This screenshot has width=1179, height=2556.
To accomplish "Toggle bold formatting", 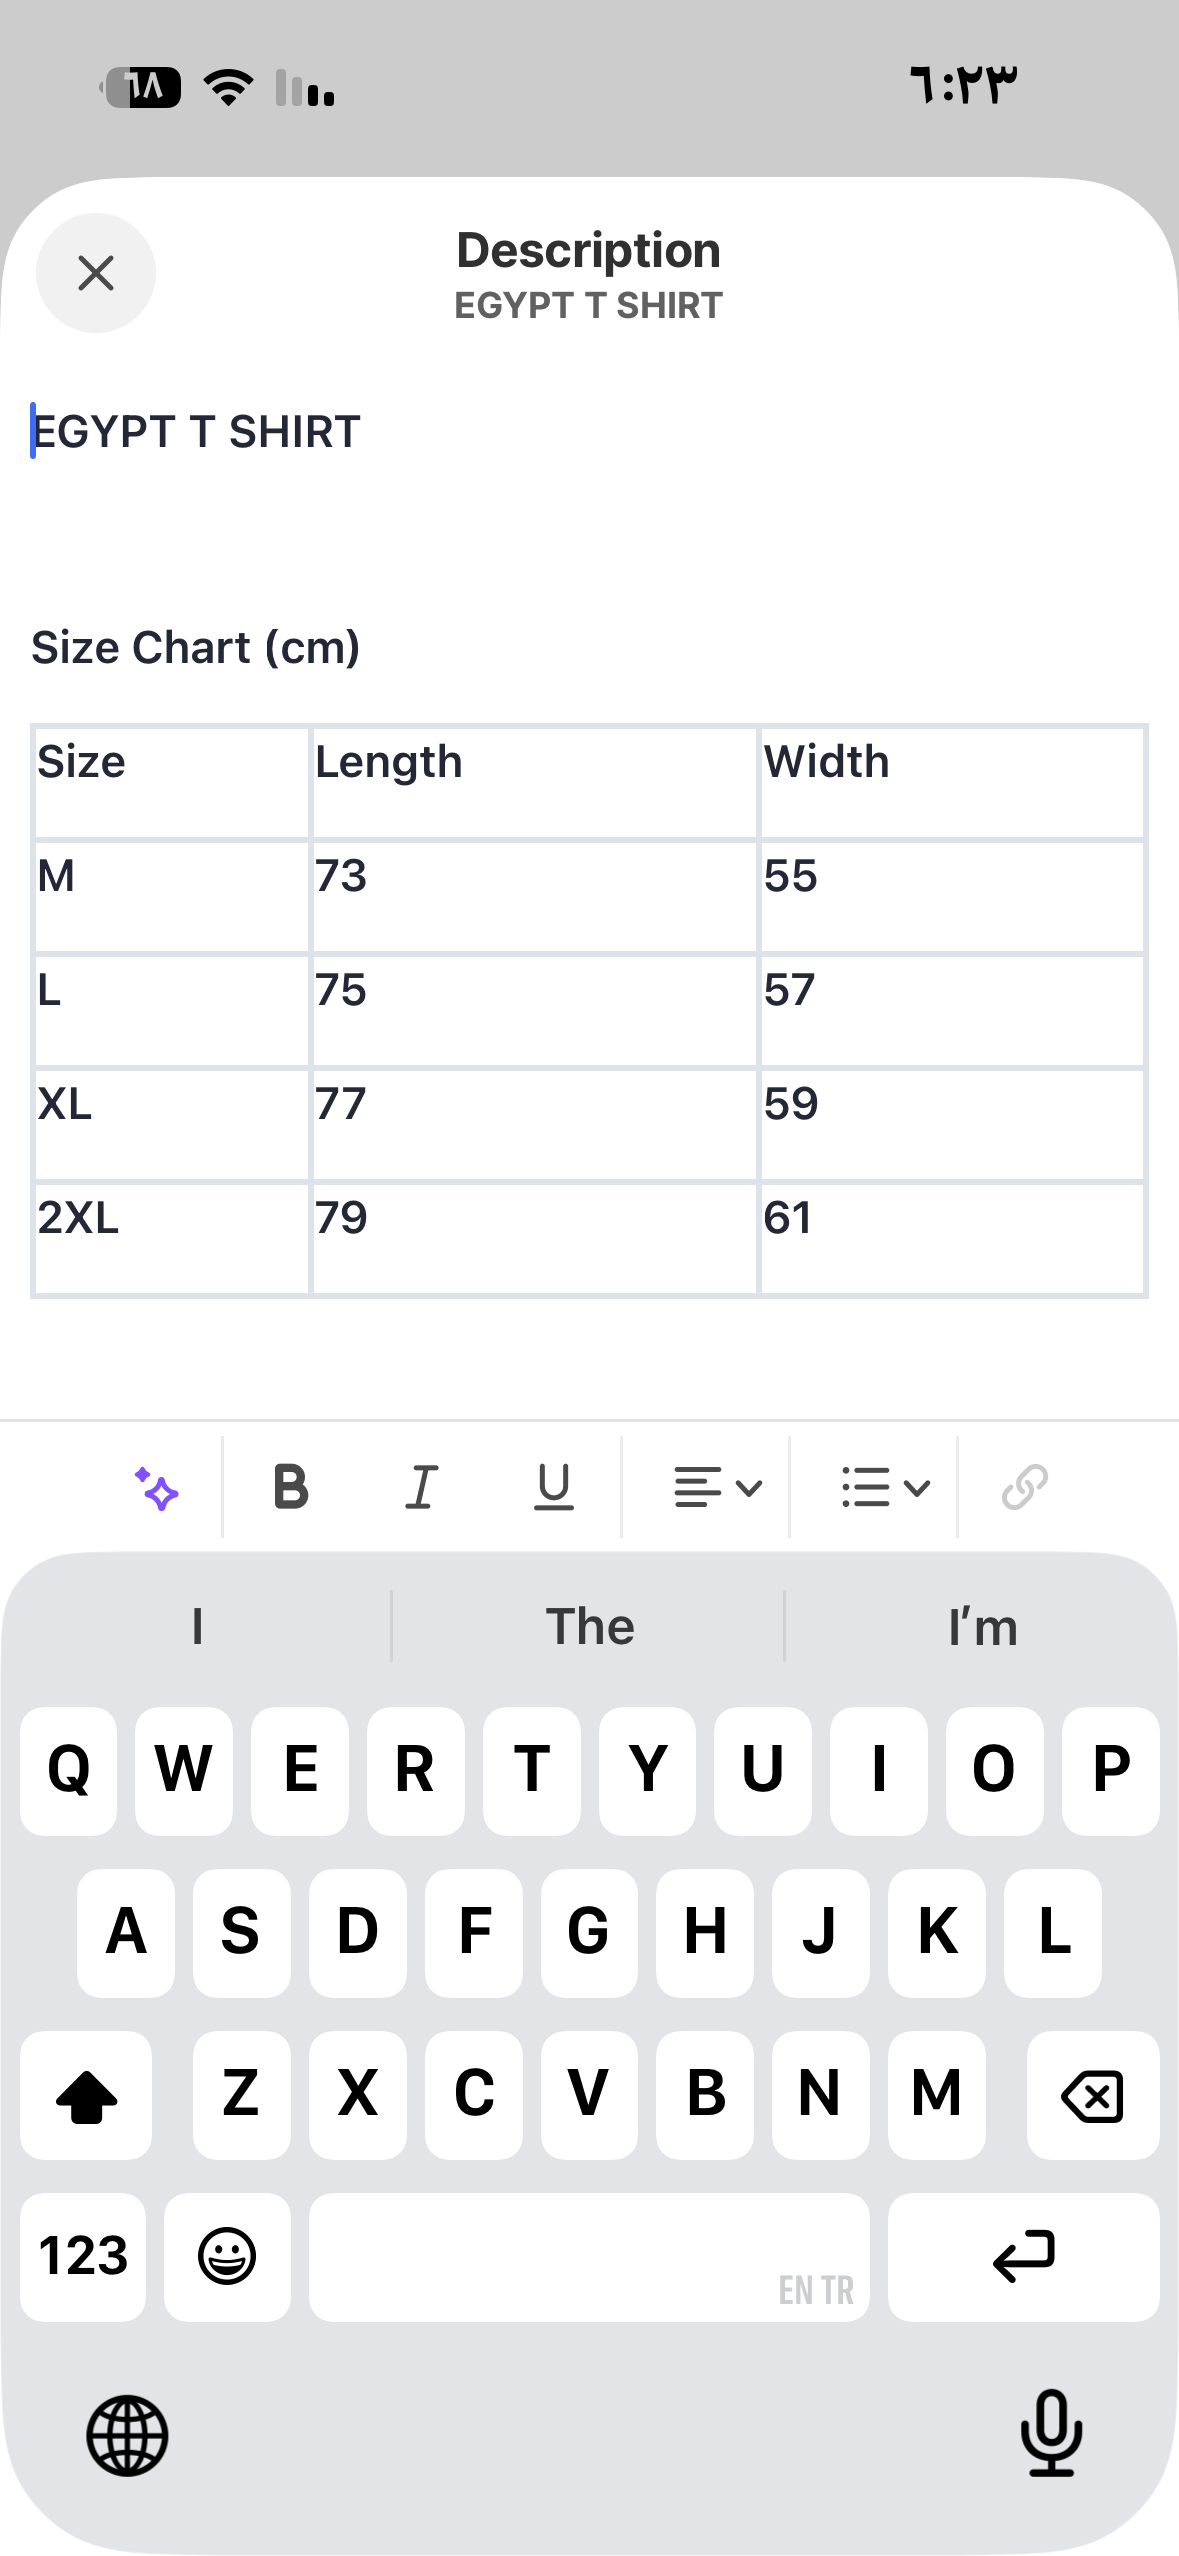I will tap(291, 1487).
